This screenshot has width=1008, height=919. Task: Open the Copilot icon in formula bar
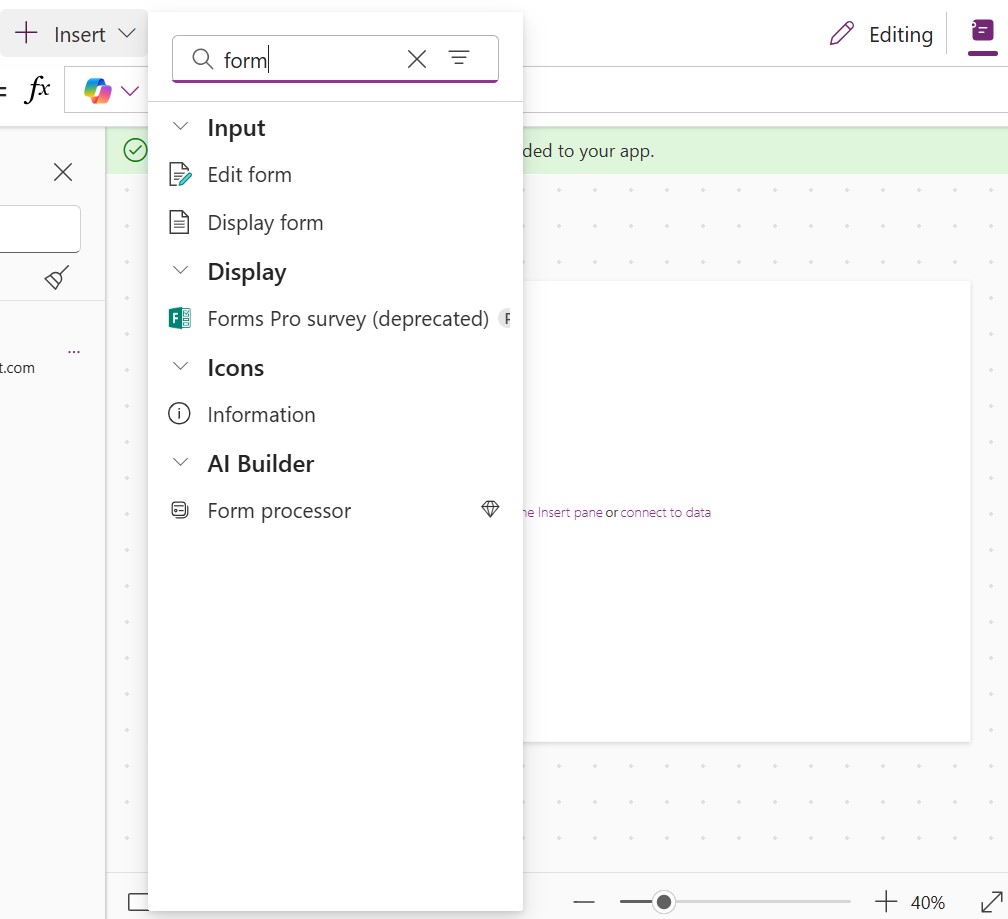[x=98, y=91]
